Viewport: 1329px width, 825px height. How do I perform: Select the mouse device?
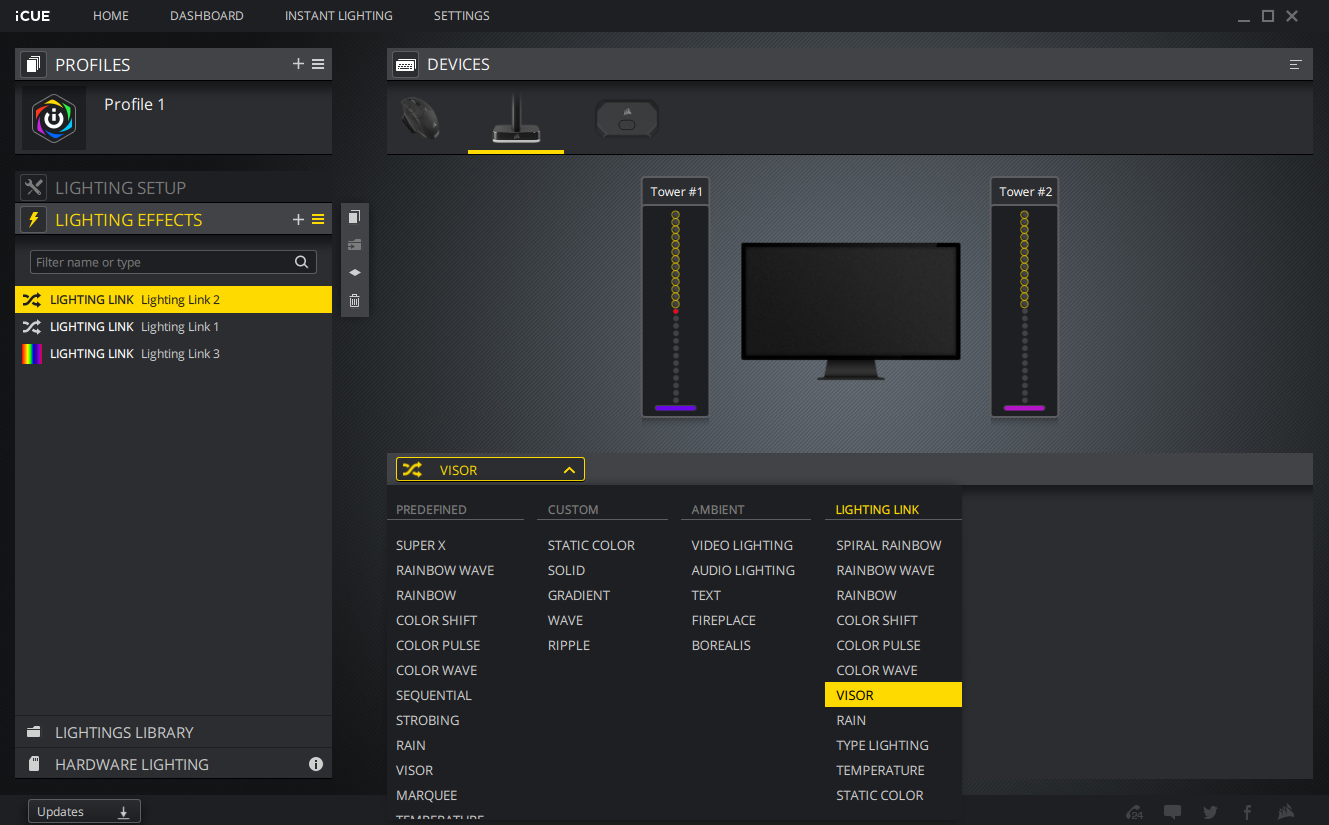pyautogui.click(x=420, y=118)
